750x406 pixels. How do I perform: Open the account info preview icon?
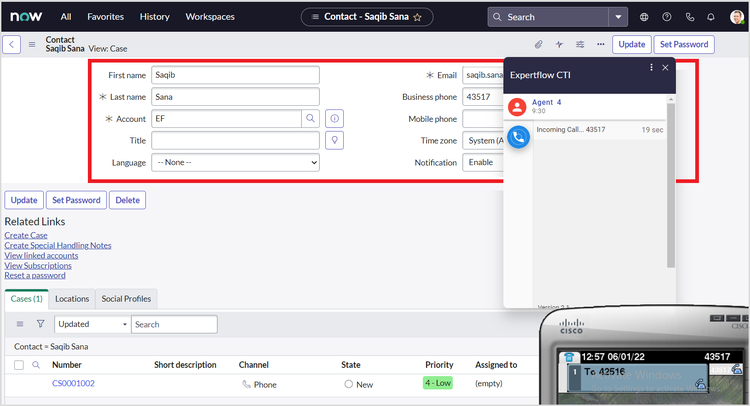click(x=335, y=118)
